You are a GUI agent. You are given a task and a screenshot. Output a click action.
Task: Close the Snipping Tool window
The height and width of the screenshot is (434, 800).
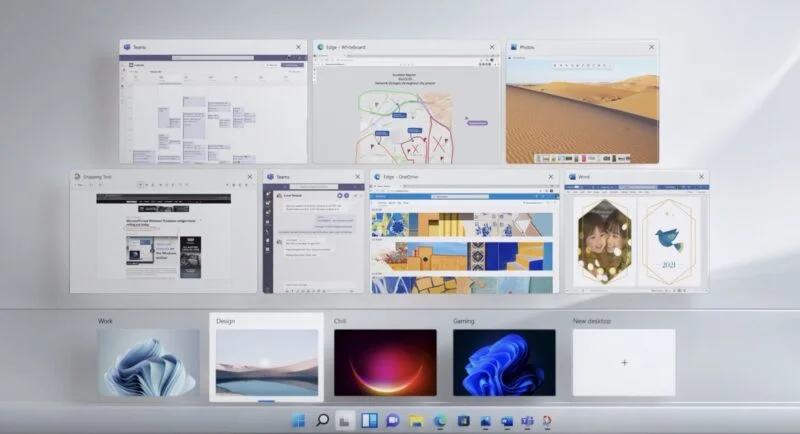pyautogui.click(x=249, y=176)
